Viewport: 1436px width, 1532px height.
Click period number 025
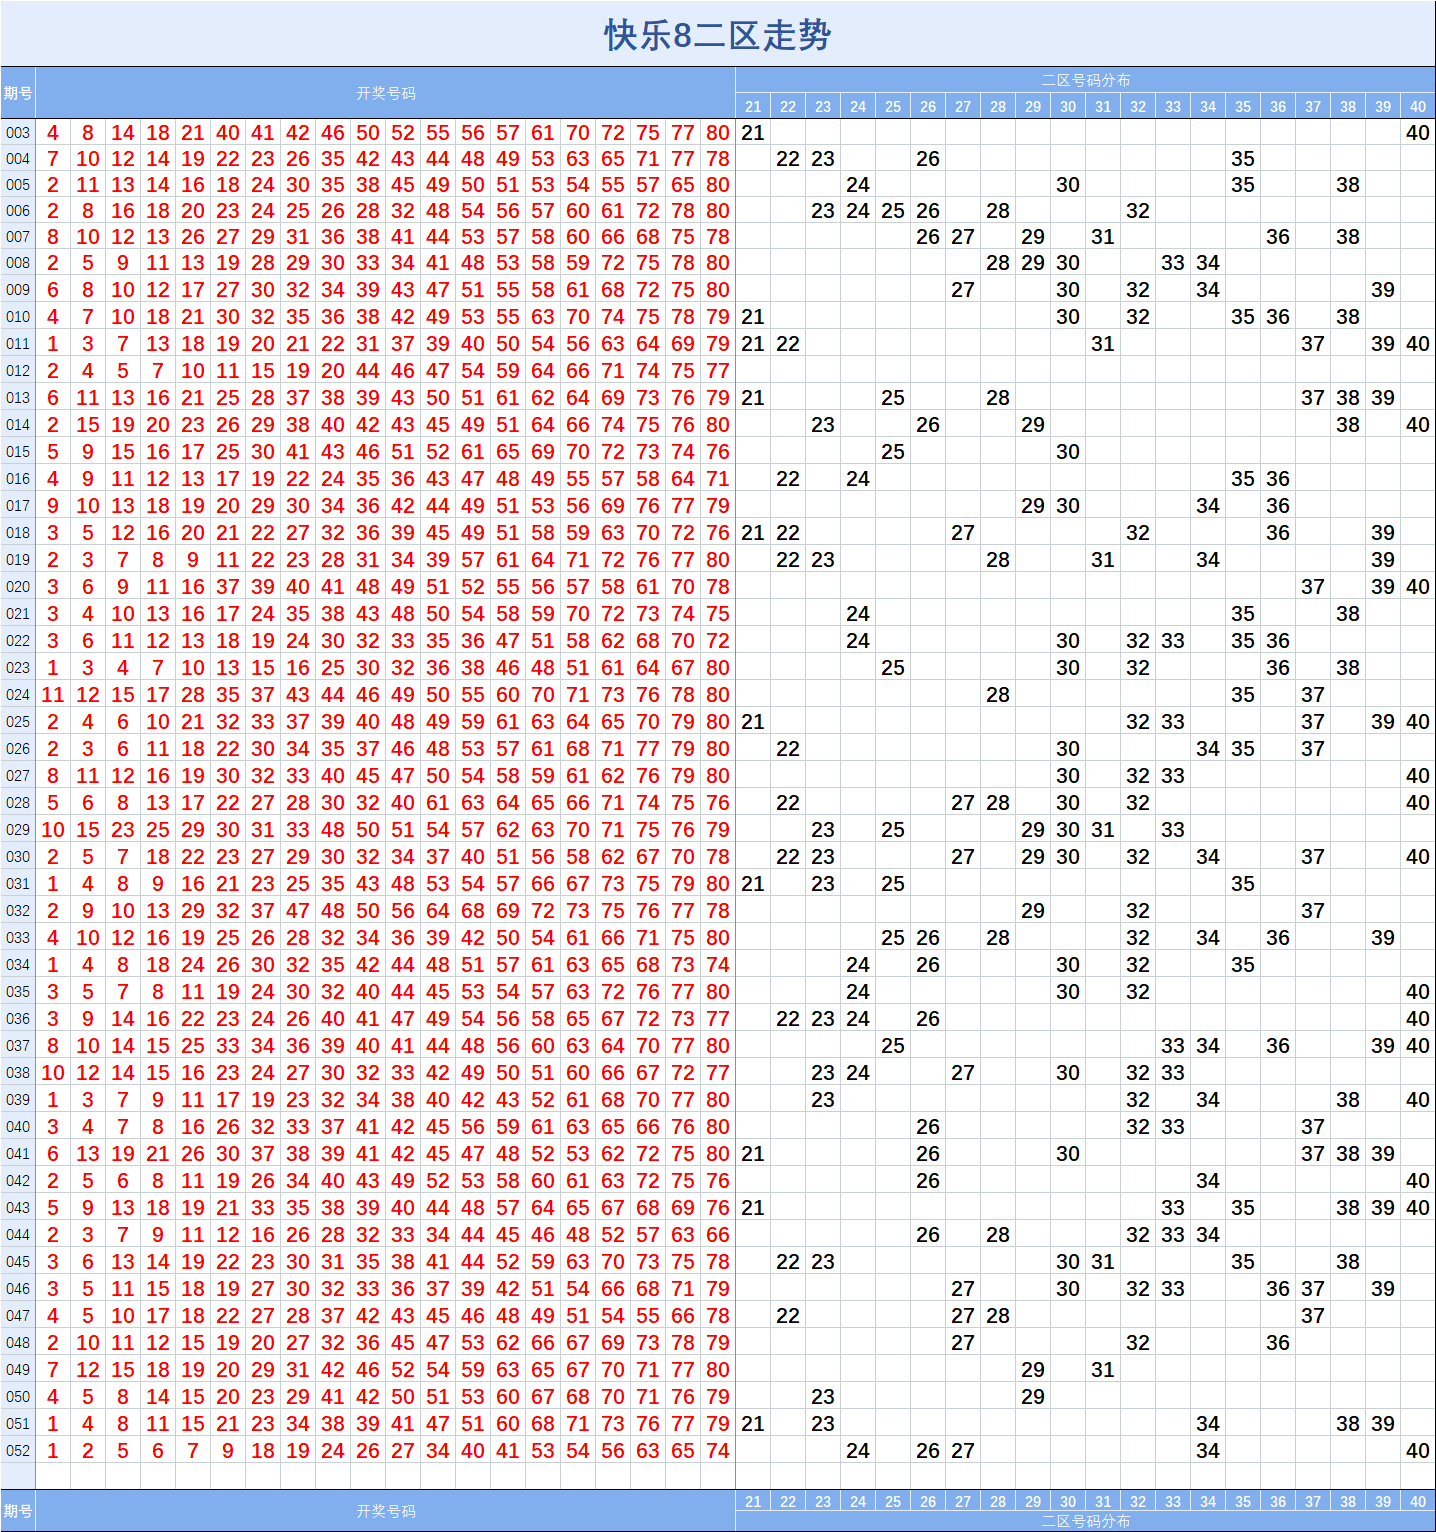coord(18,722)
